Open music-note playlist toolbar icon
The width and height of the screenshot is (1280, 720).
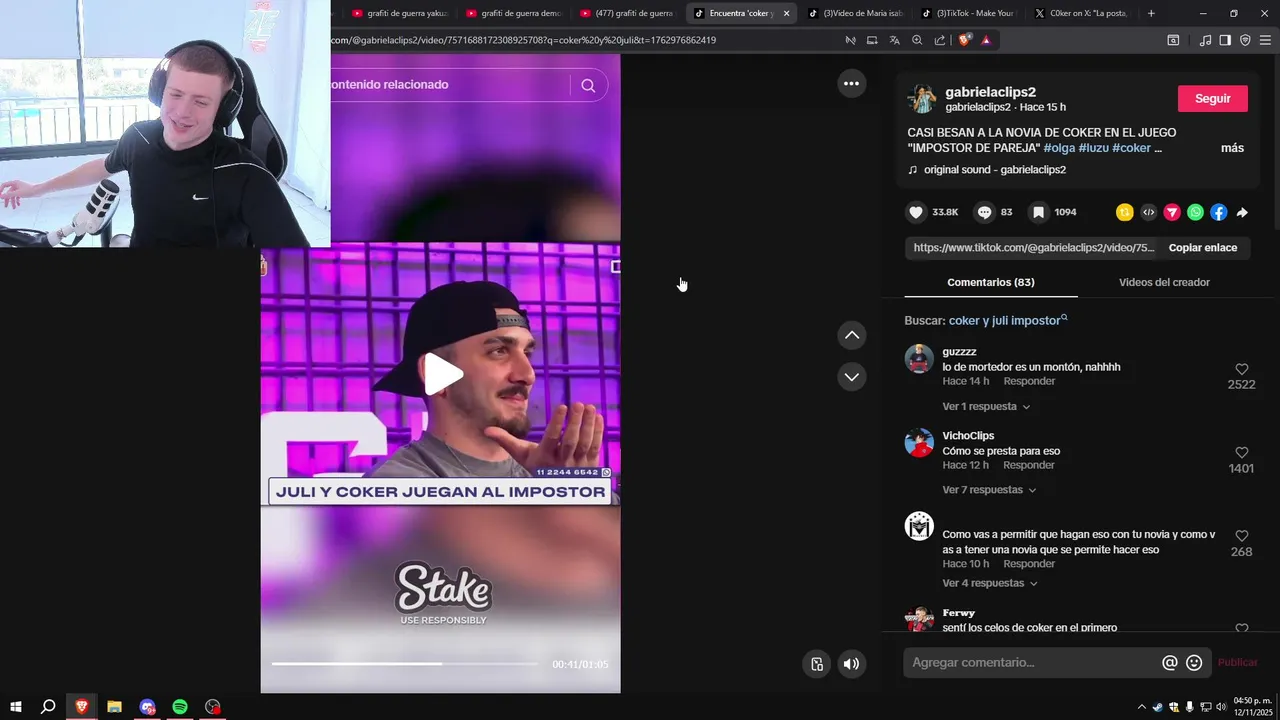click(x=1205, y=40)
